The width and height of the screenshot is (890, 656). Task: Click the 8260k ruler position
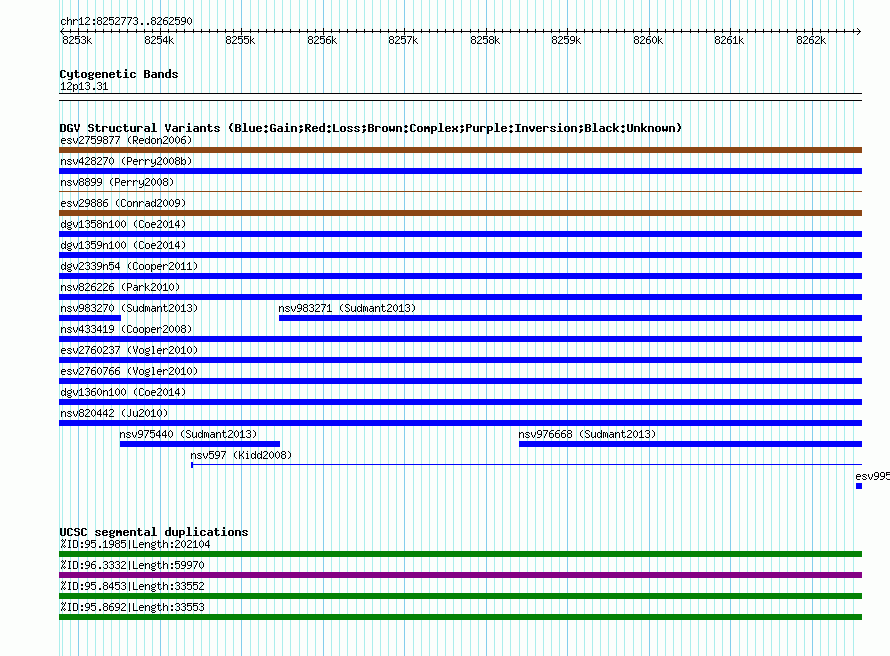pos(648,40)
